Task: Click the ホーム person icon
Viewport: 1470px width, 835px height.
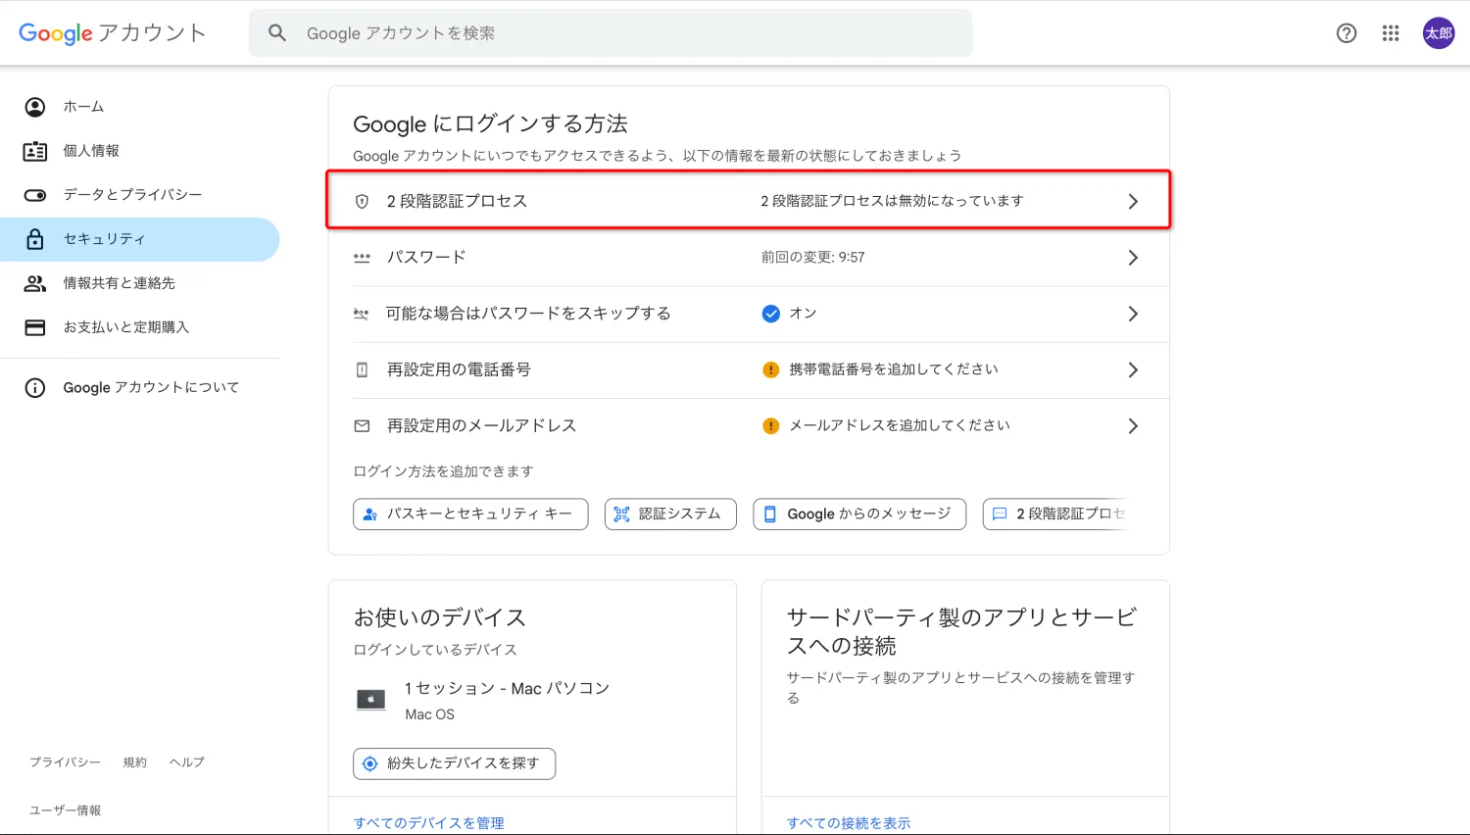Action: click(x=35, y=107)
